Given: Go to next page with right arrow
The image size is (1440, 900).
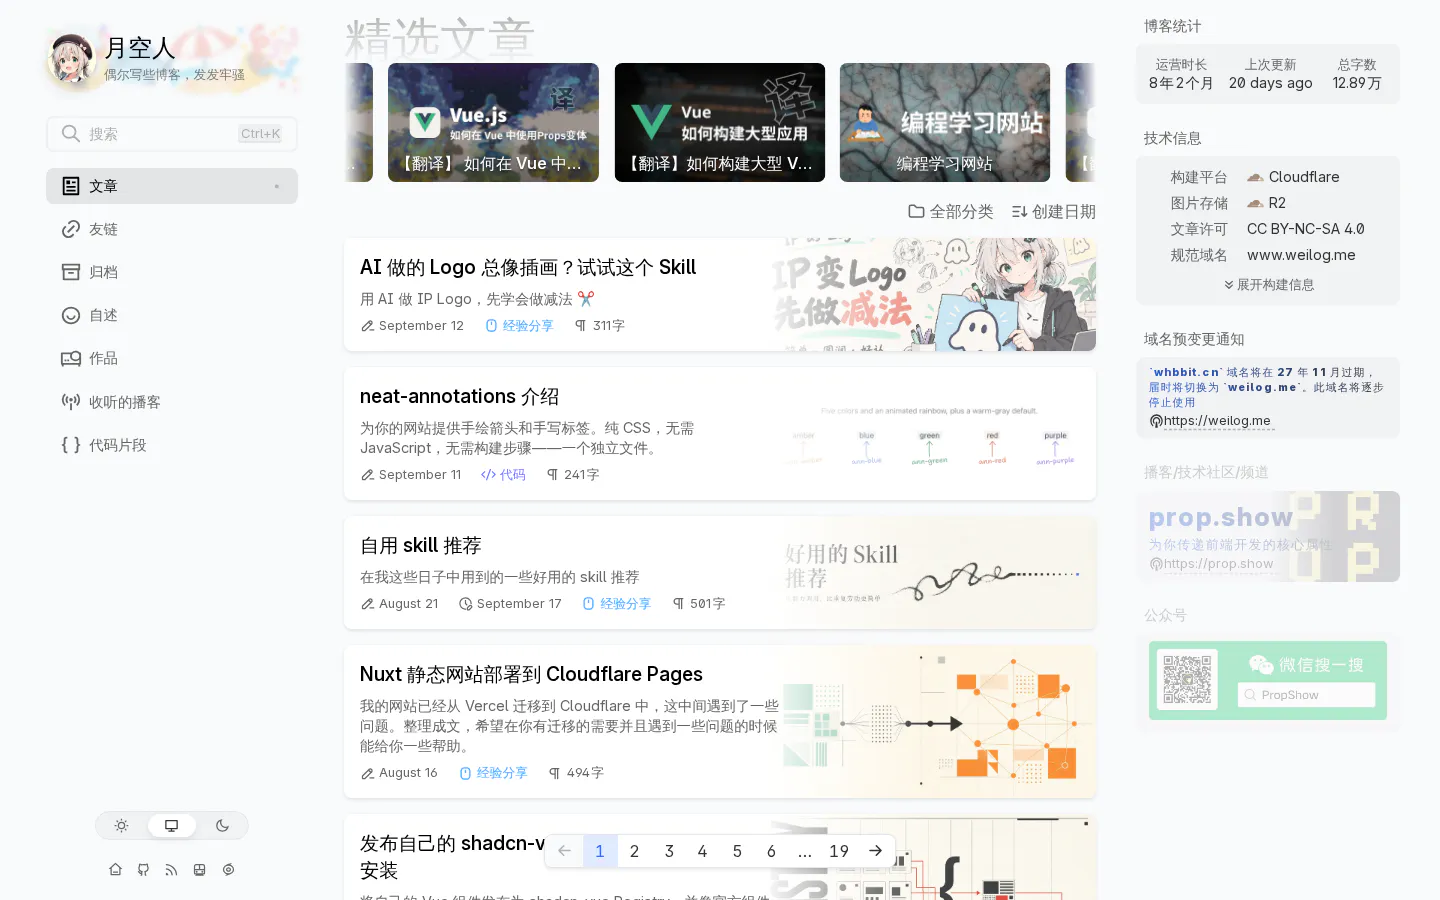Looking at the screenshot, I should coord(875,851).
